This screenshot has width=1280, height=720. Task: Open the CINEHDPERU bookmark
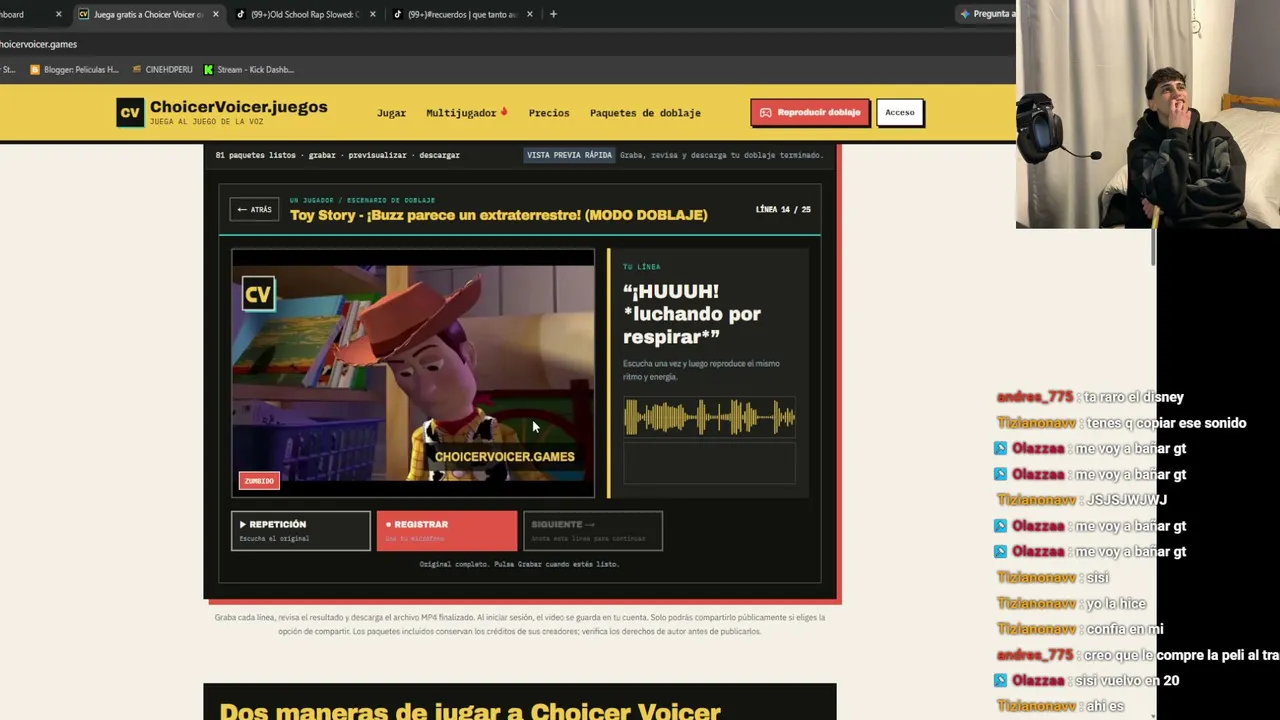[x=161, y=70]
